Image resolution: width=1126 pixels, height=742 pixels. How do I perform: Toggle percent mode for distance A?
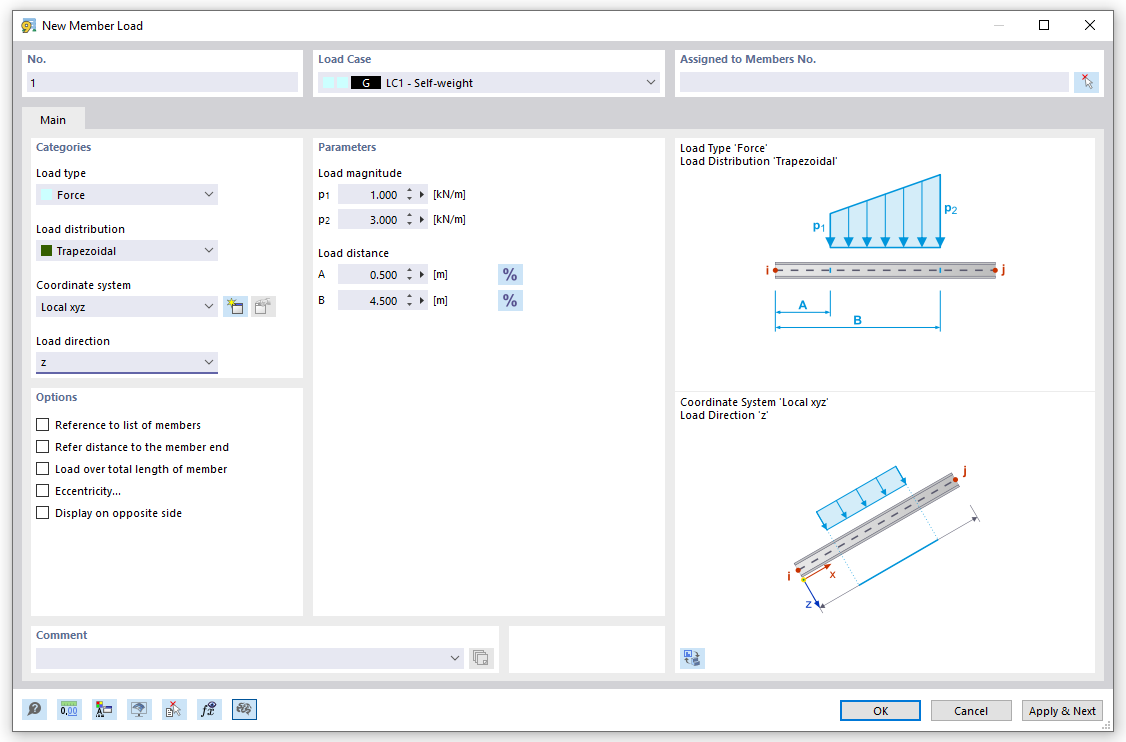510,274
